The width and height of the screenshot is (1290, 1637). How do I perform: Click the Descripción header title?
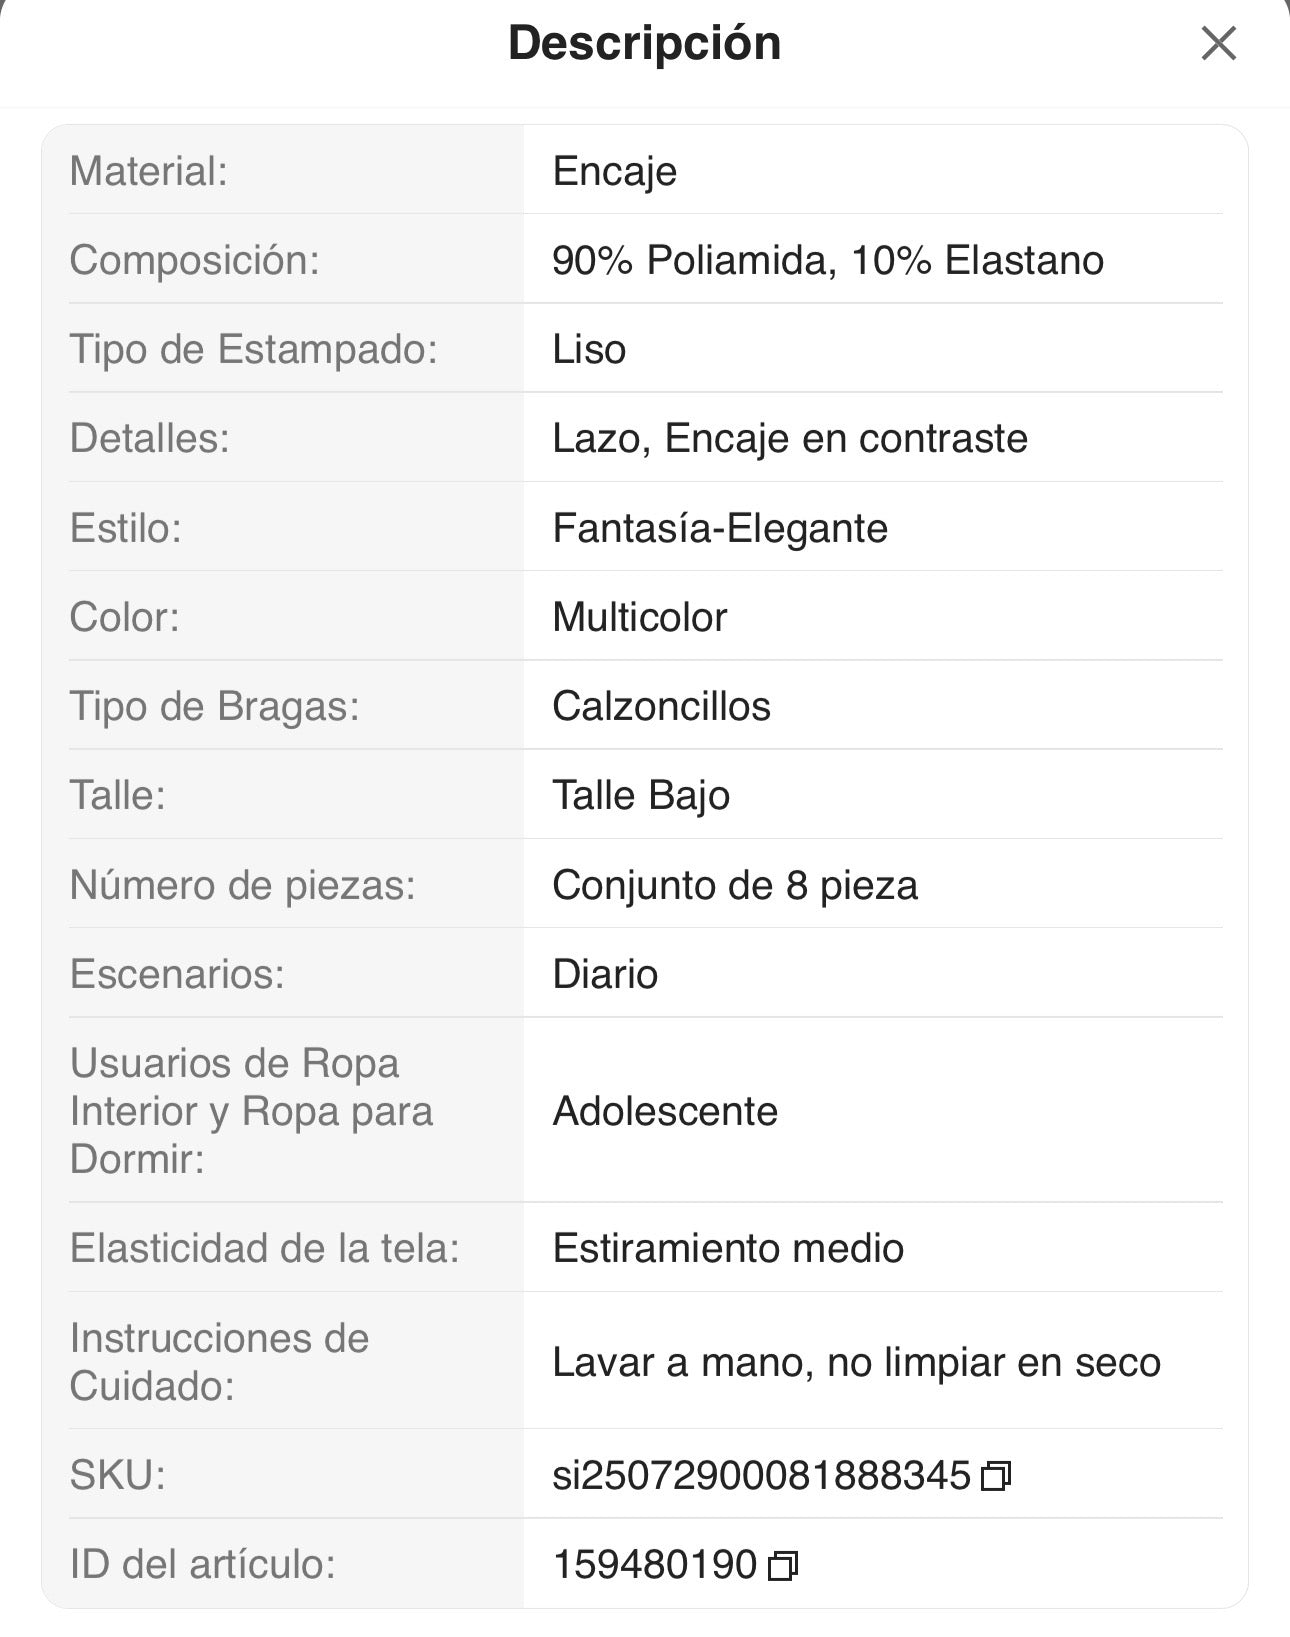click(x=644, y=44)
